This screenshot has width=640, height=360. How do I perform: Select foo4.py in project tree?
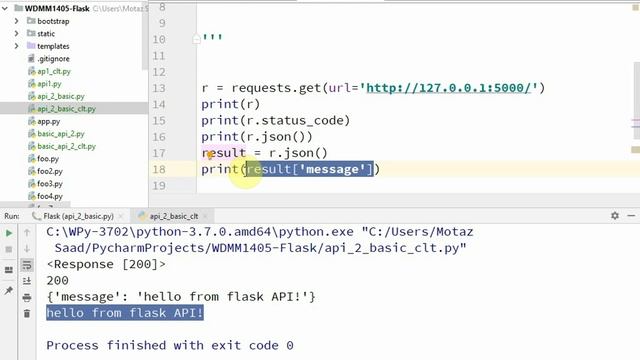[50, 196]
